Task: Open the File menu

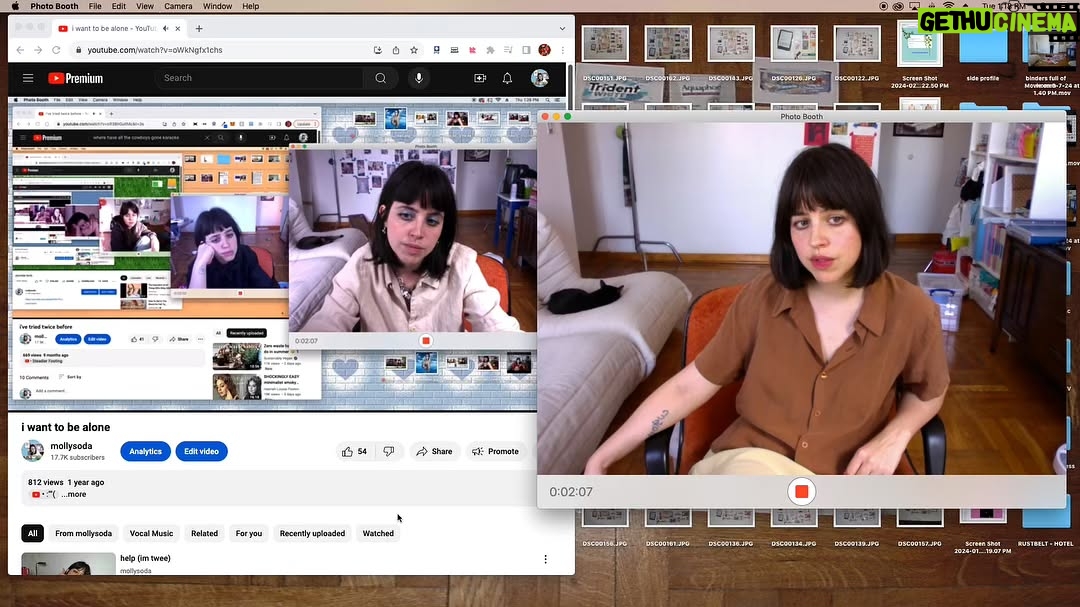Action: 95,6
